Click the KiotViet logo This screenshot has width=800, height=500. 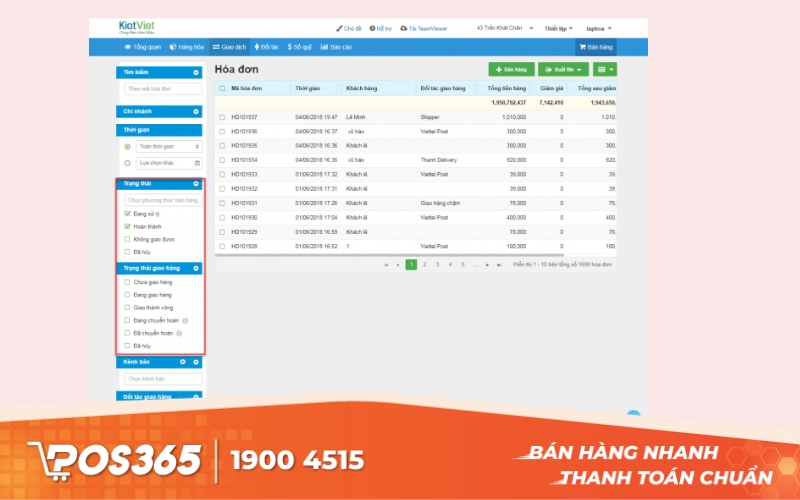tap(136, 28)
